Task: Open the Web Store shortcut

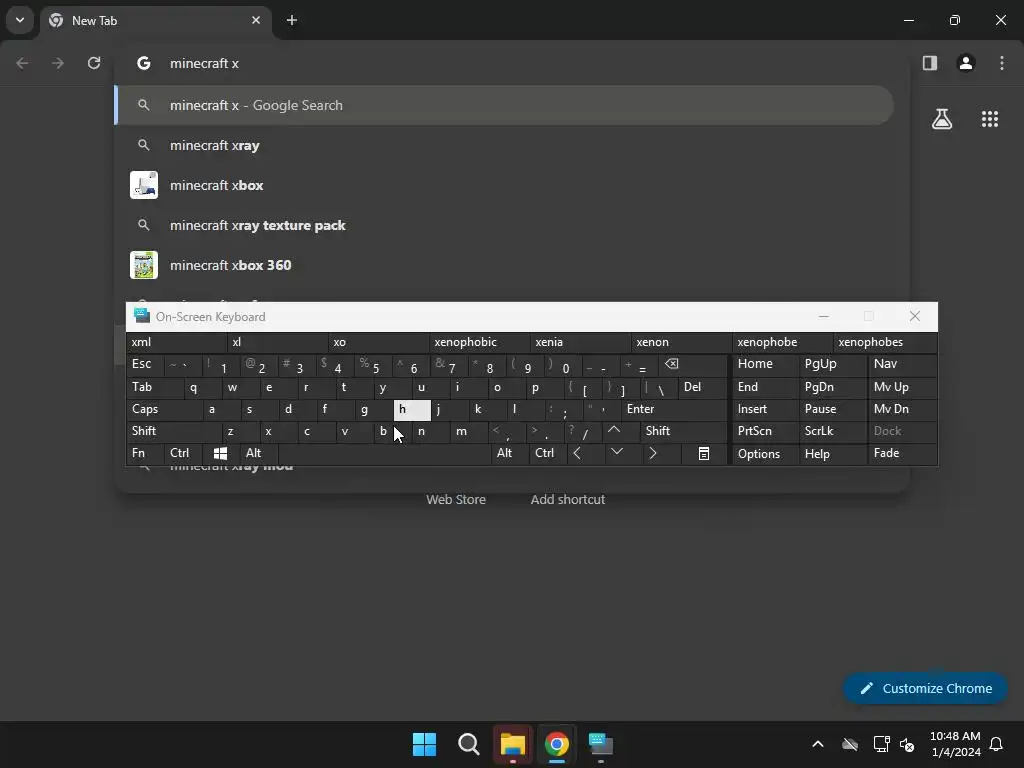Action: tap(456, 500)
